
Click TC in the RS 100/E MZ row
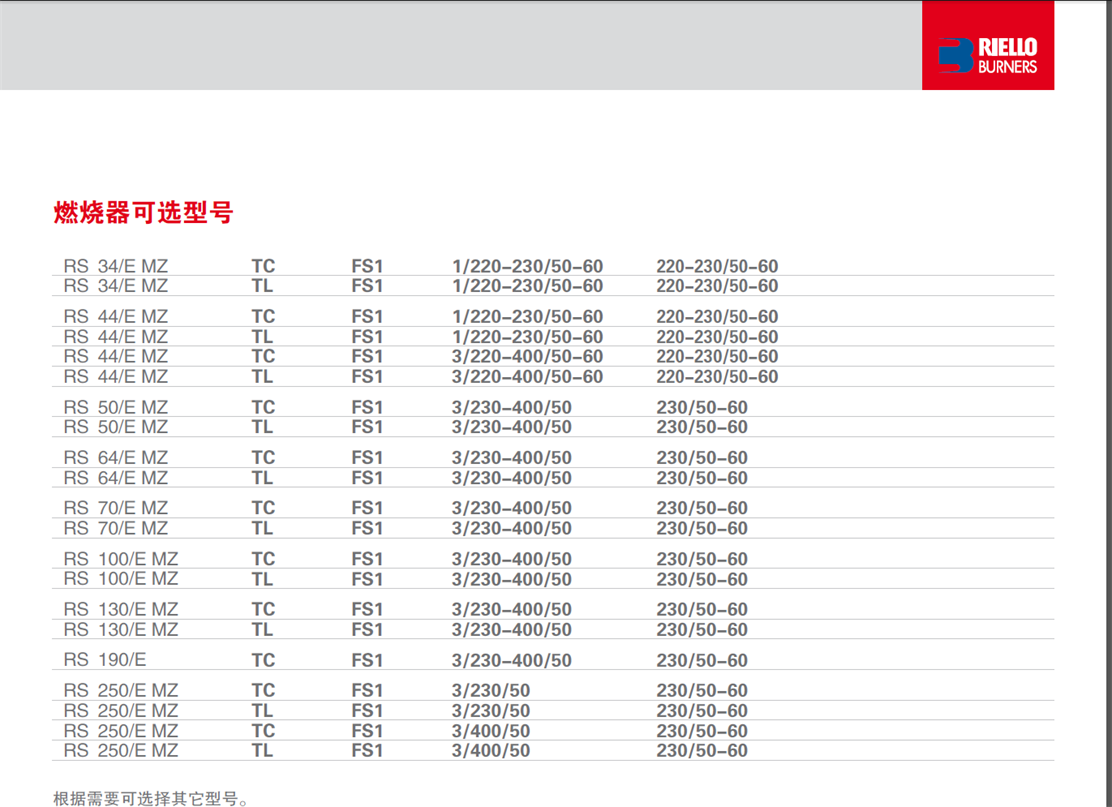(263, 559)
